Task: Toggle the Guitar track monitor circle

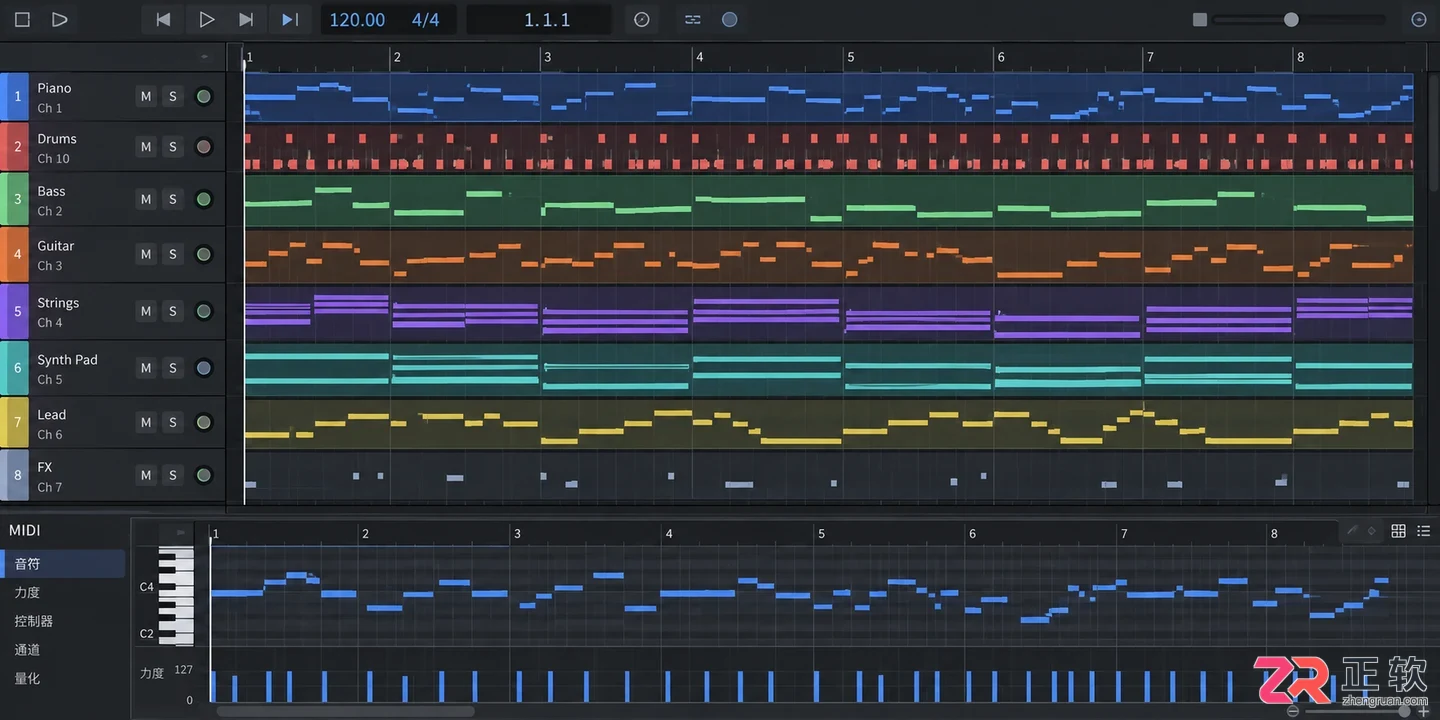Action: (204, 254)
